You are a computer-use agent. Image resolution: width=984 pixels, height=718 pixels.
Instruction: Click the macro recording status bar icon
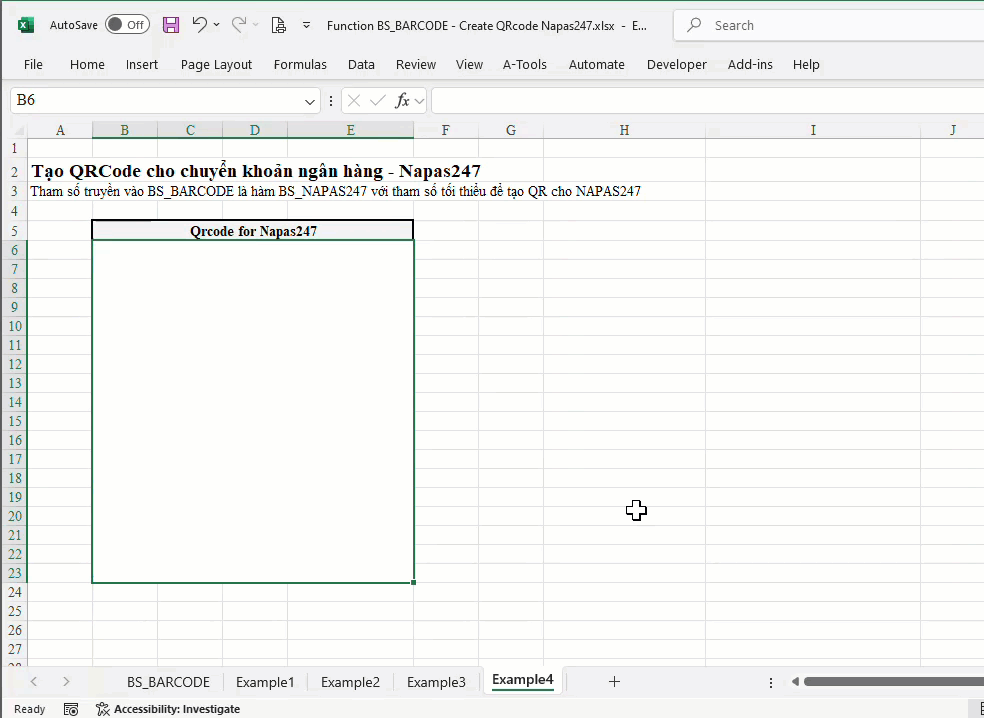tap(71, 709)
